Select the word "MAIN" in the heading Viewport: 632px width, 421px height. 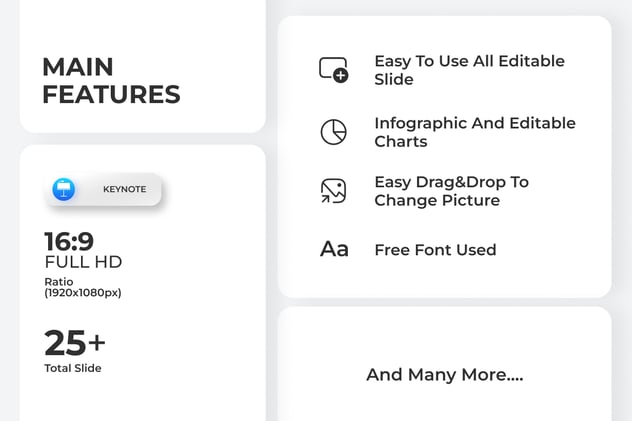pos(78,68)
